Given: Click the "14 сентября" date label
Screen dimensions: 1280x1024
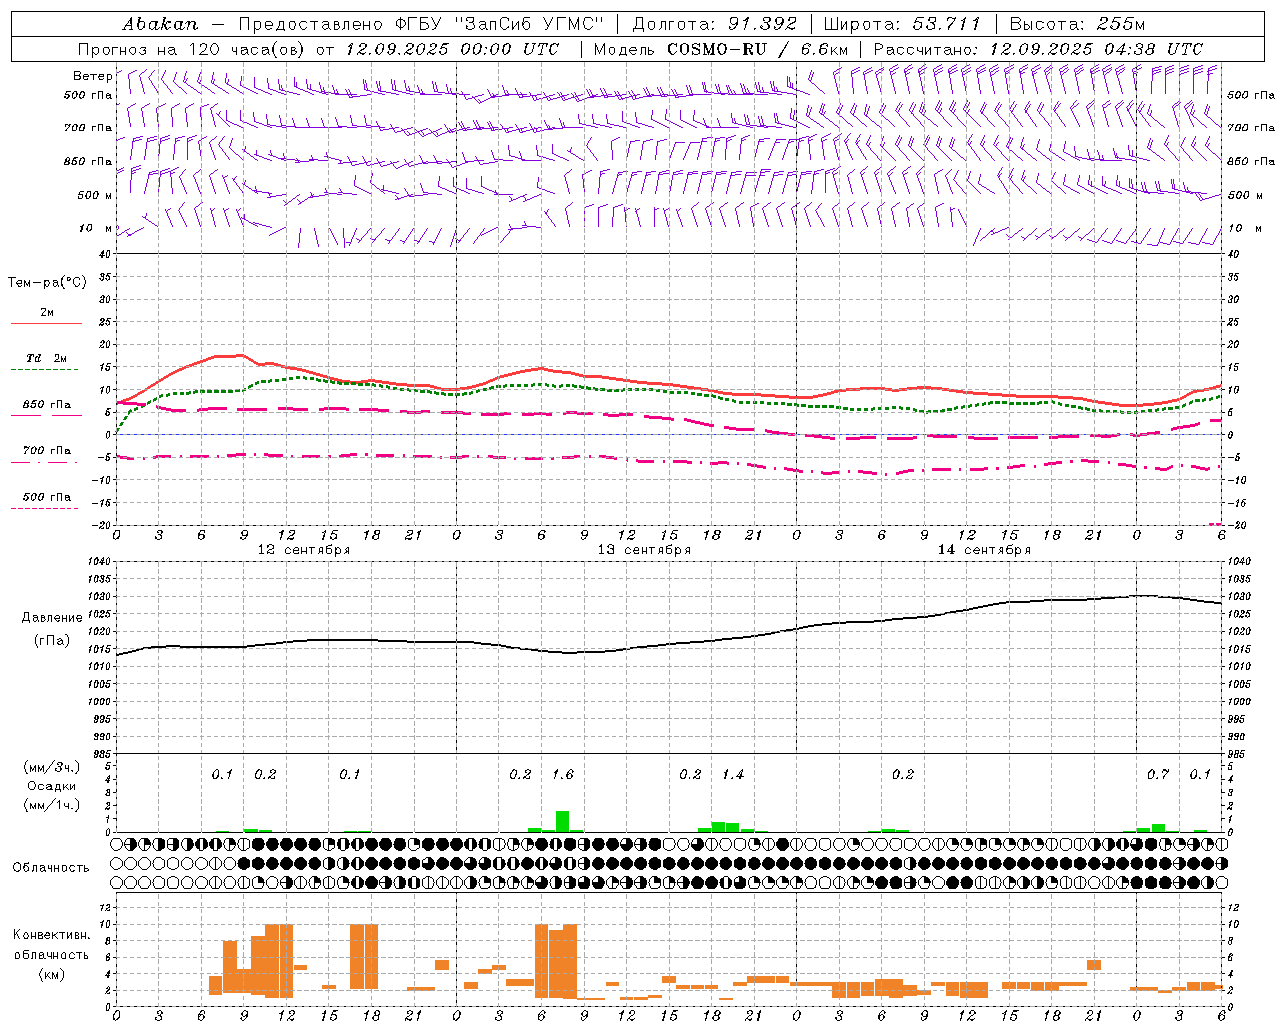Looking at the screenshot, I should (984, 550).
